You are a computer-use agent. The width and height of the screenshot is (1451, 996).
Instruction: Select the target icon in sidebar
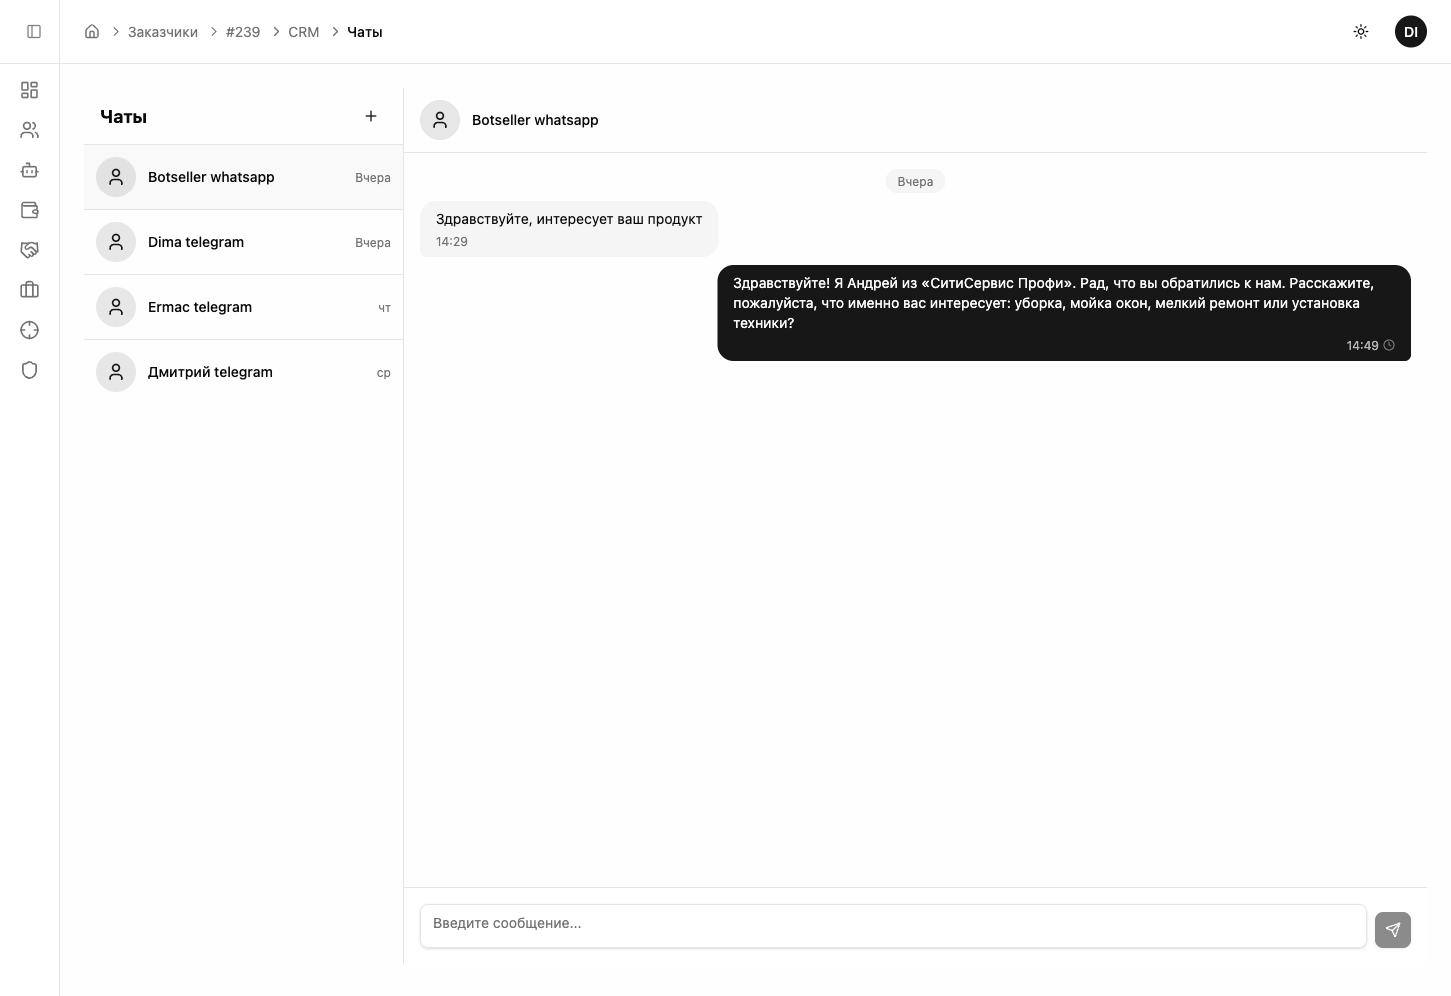tap(30, 330)
